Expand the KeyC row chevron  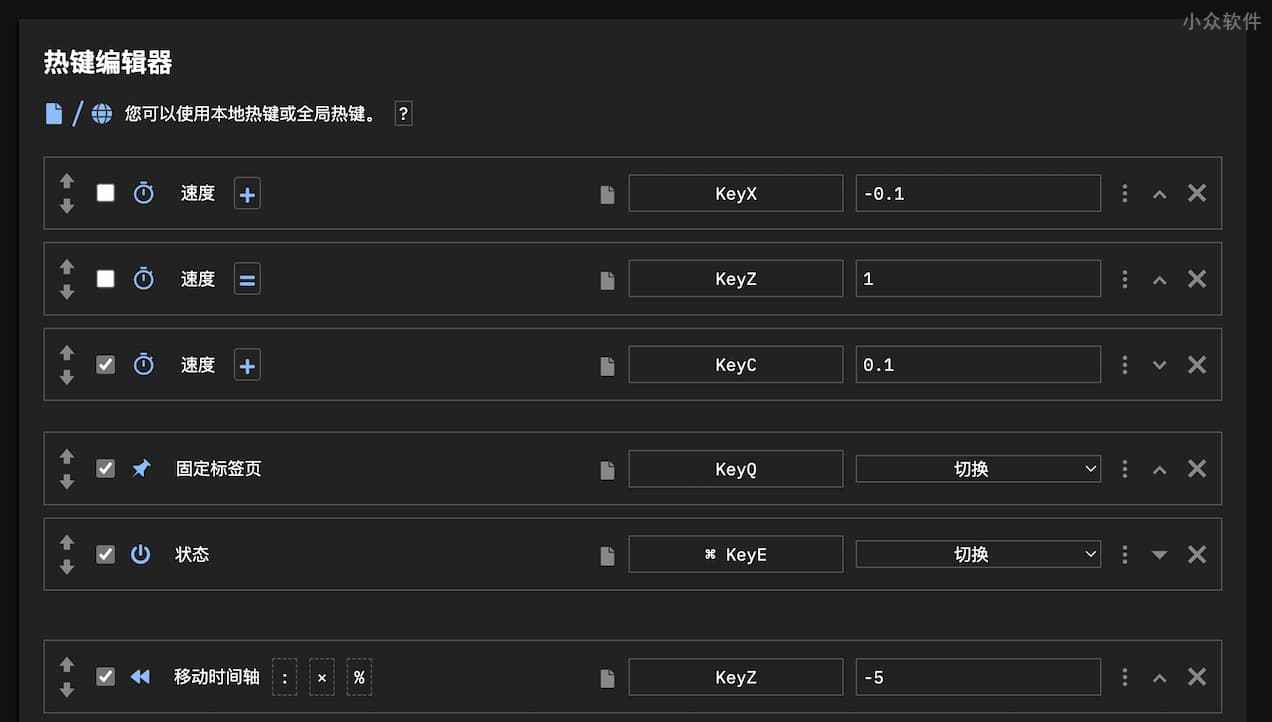1159,365
